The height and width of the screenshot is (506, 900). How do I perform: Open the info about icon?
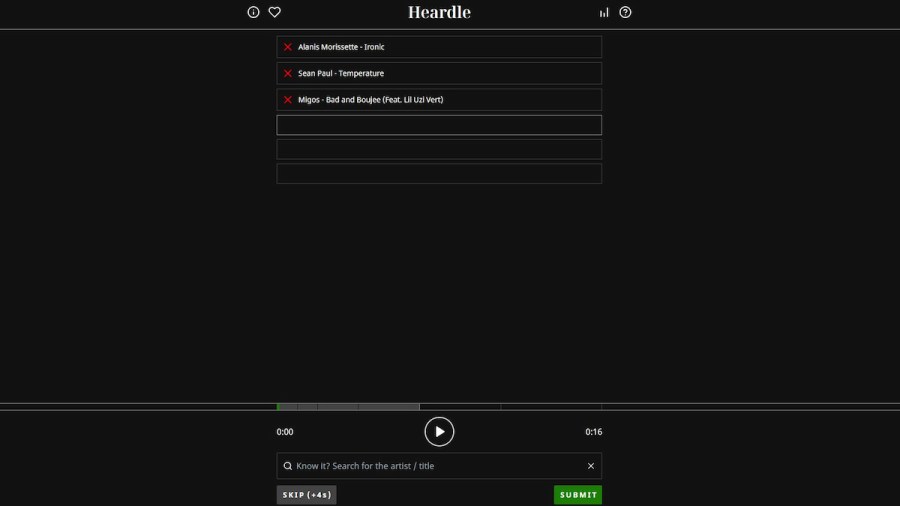(253, 12)
